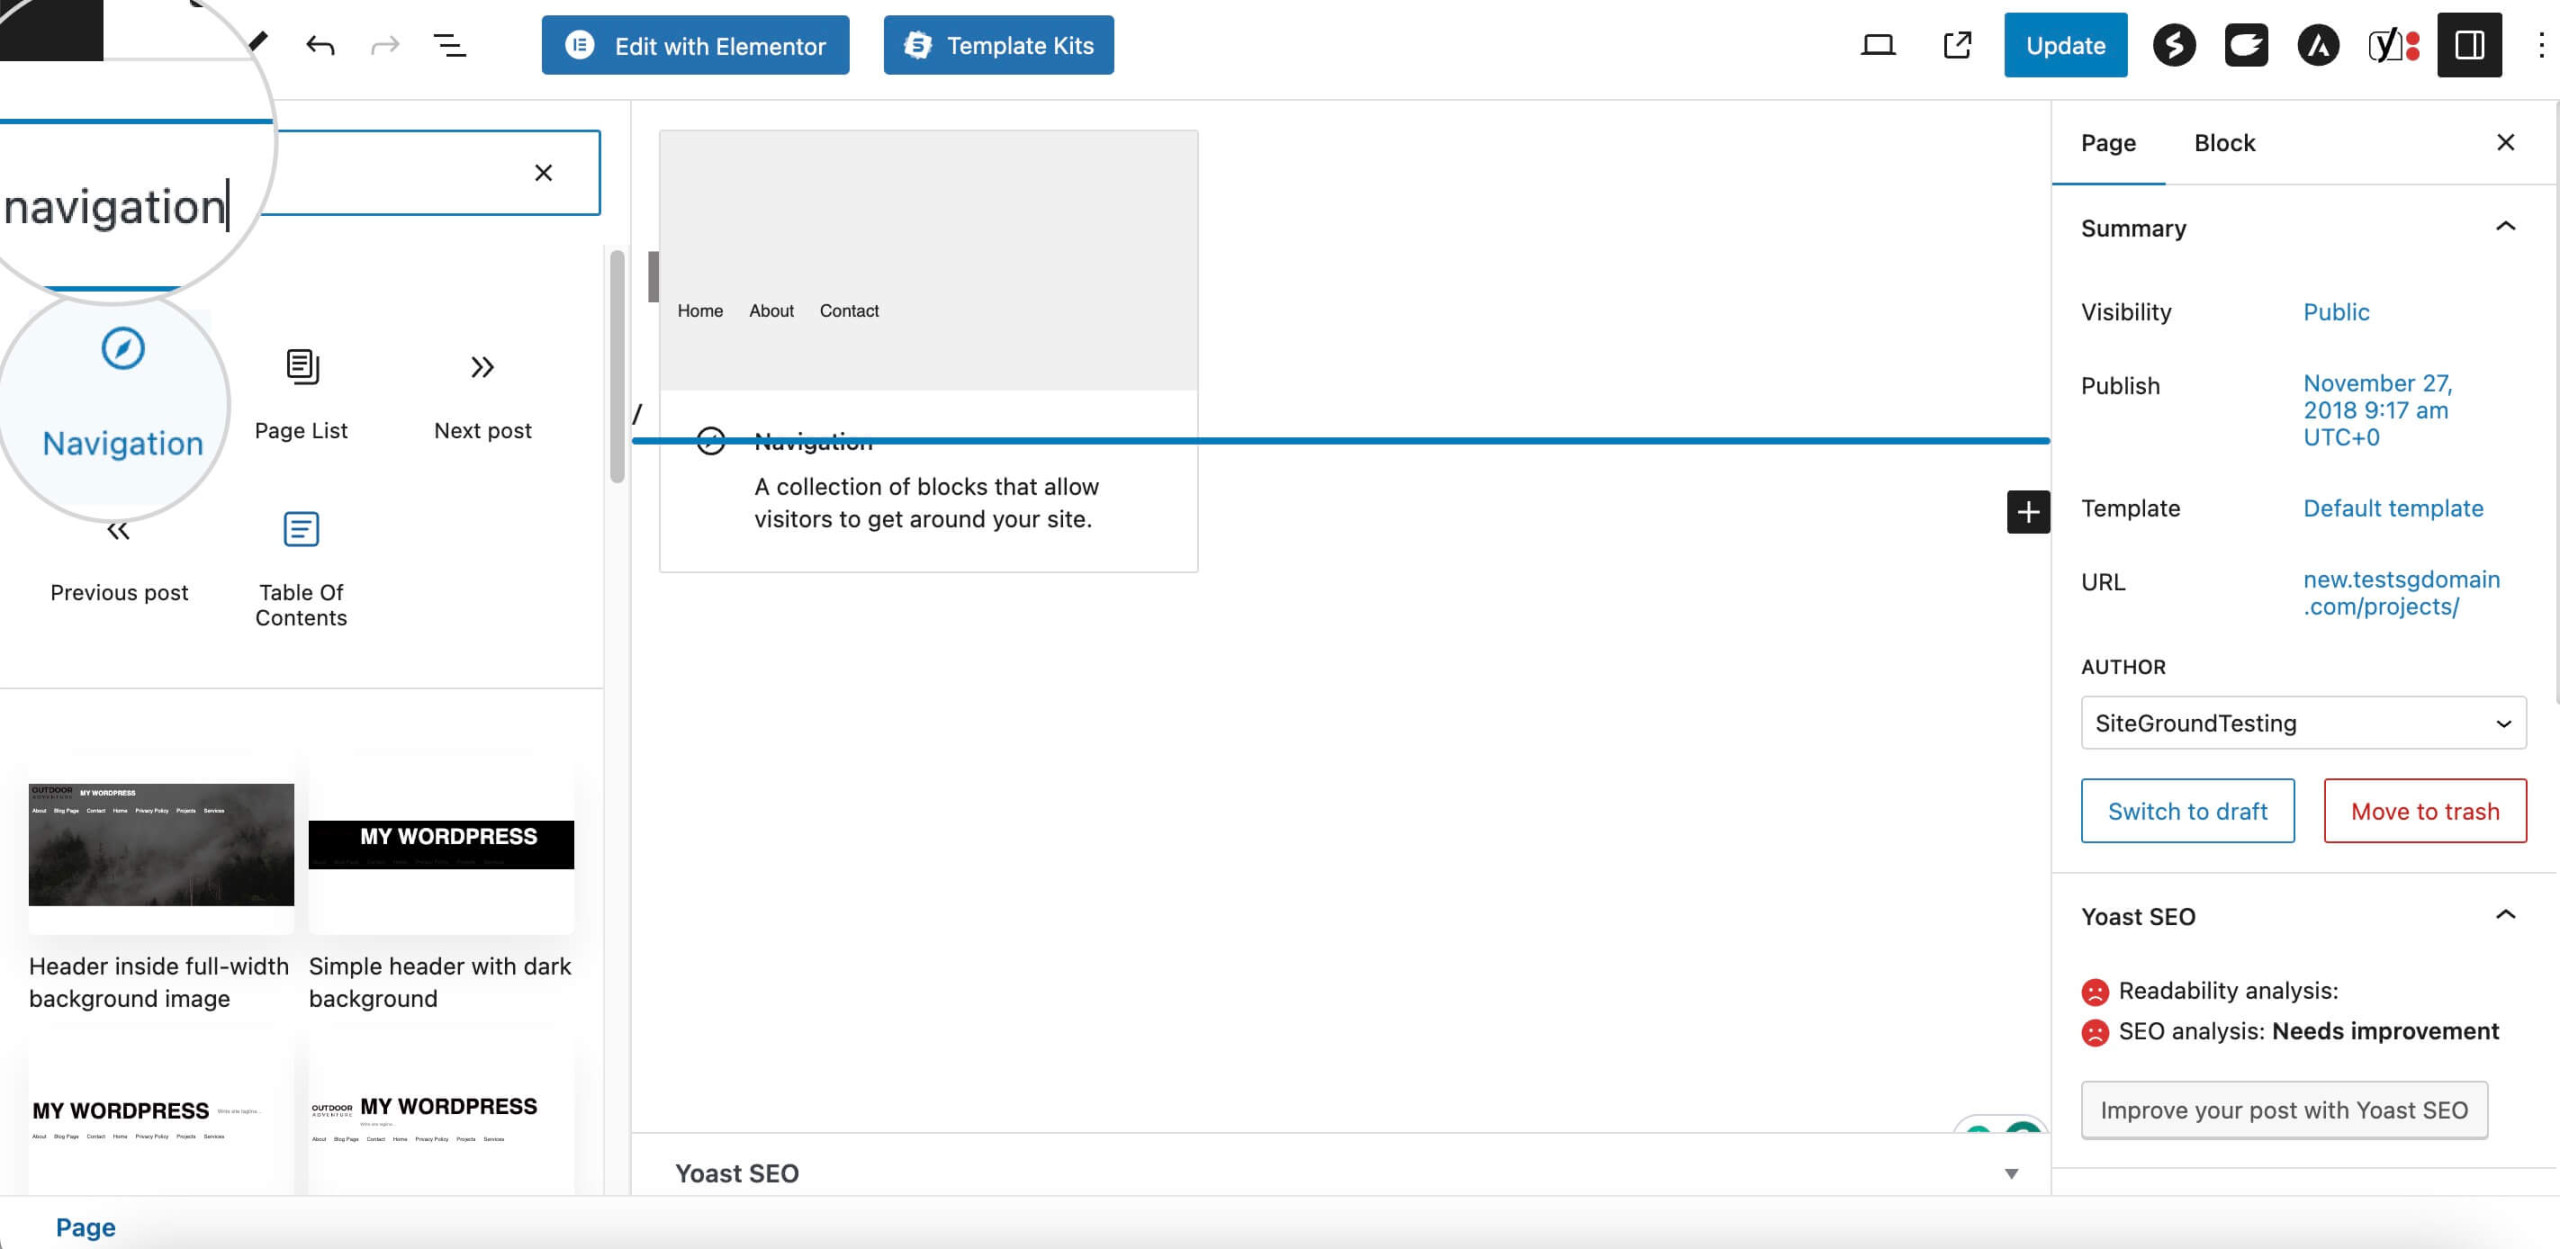Clear the block search field
2560x1249 pixels.
tap(543, 173)
